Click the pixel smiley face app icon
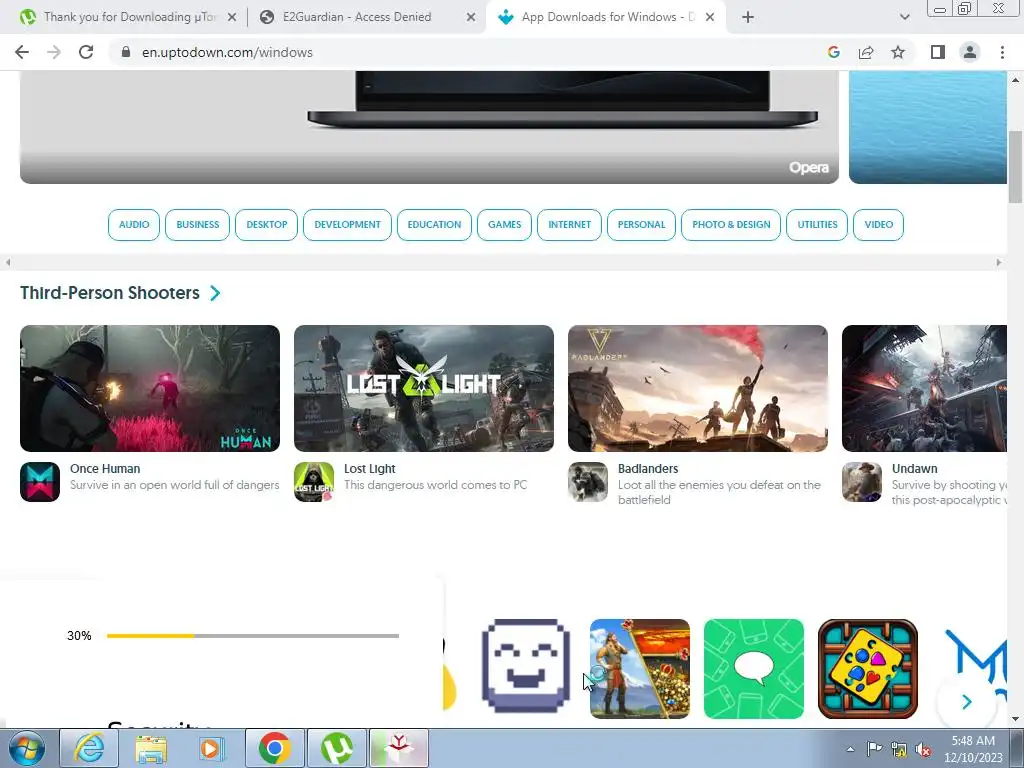The height and width of the screenshot is (768, 1024). click(x=526, y=666)
